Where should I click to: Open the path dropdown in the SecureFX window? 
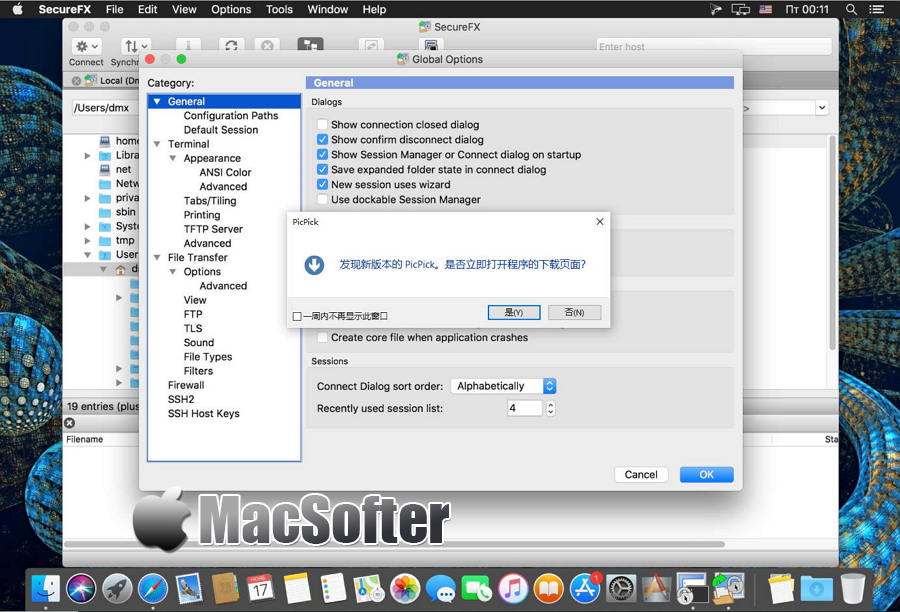click(822, 107)
